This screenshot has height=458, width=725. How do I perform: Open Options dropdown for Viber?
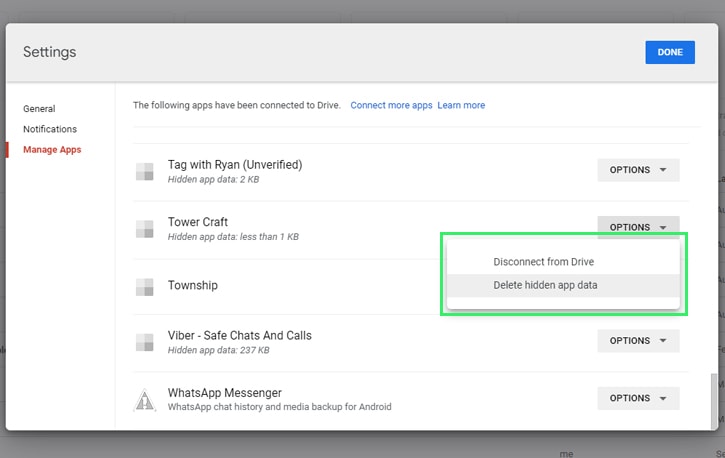pos(638,341)
